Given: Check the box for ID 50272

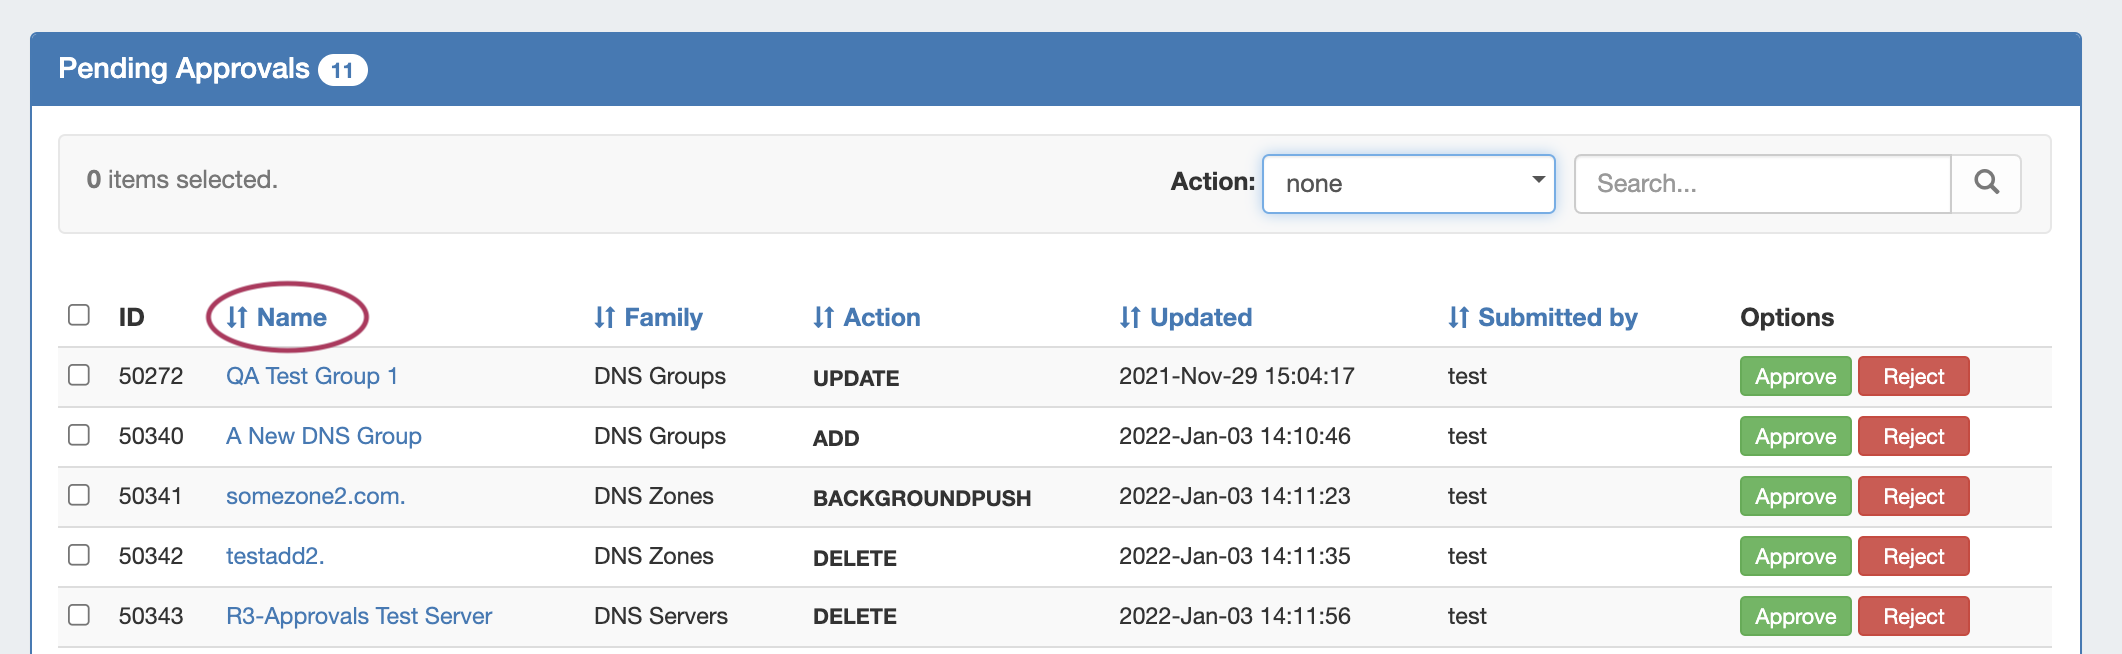Looking at the screenshot, I should [x=79, y=375].
